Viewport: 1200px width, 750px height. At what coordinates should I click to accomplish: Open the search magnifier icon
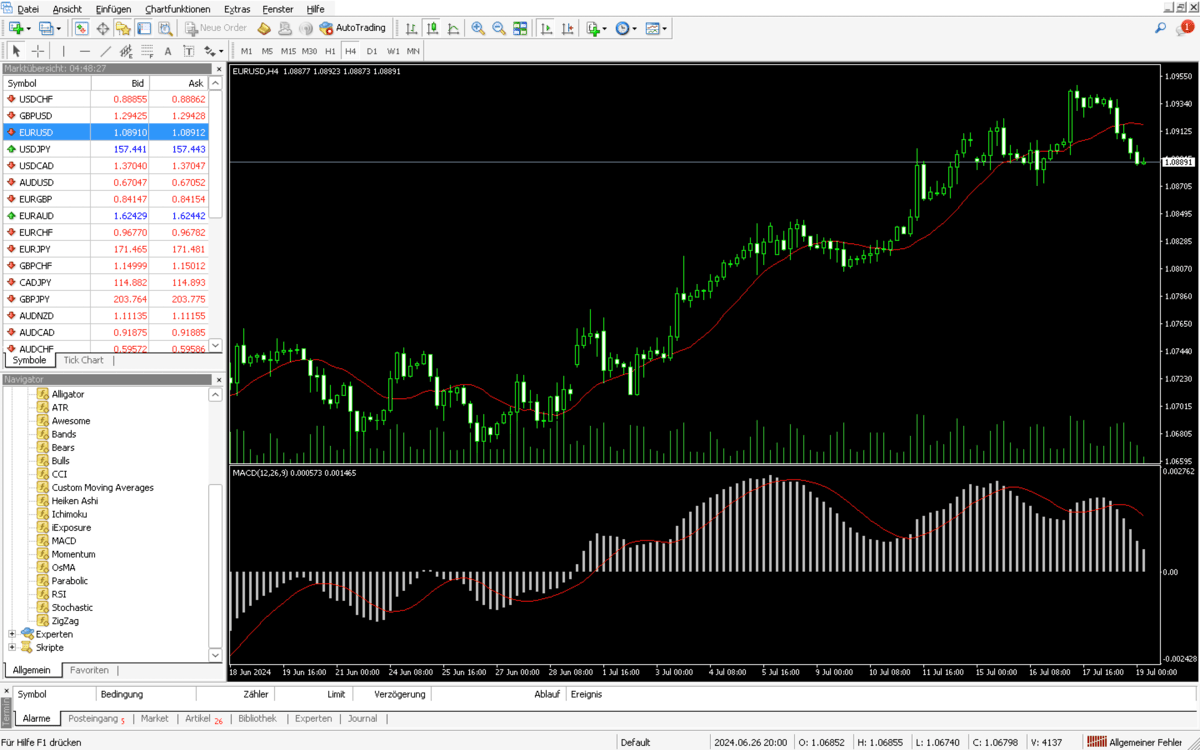(1160, 29)
